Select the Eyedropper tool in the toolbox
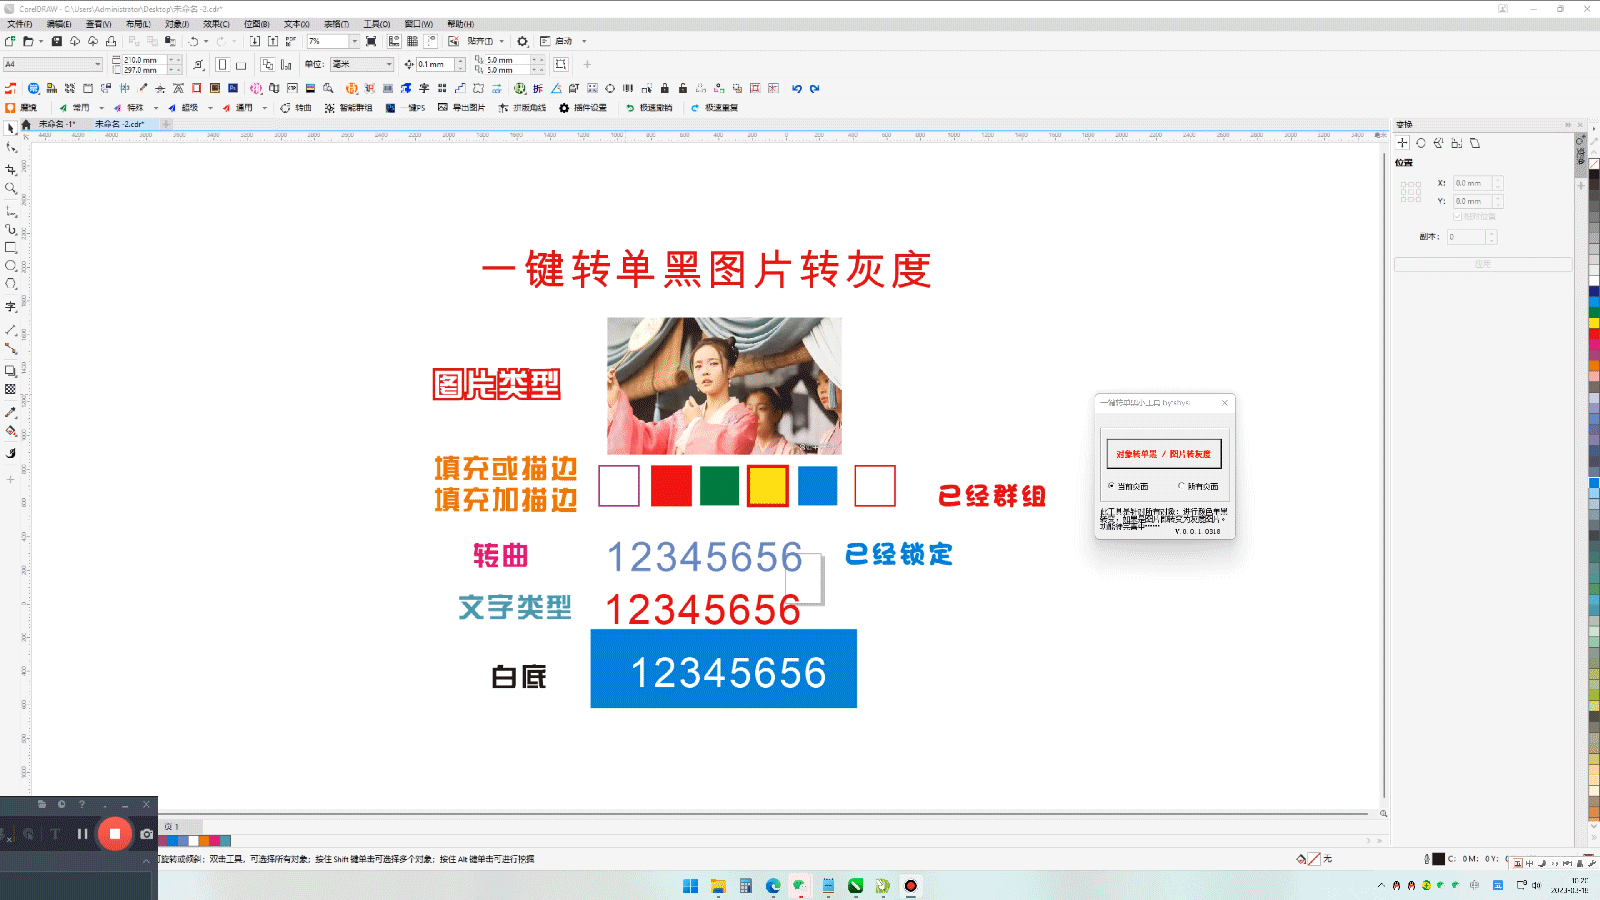Screen dimensions: 1600x900 pos(11,412)
